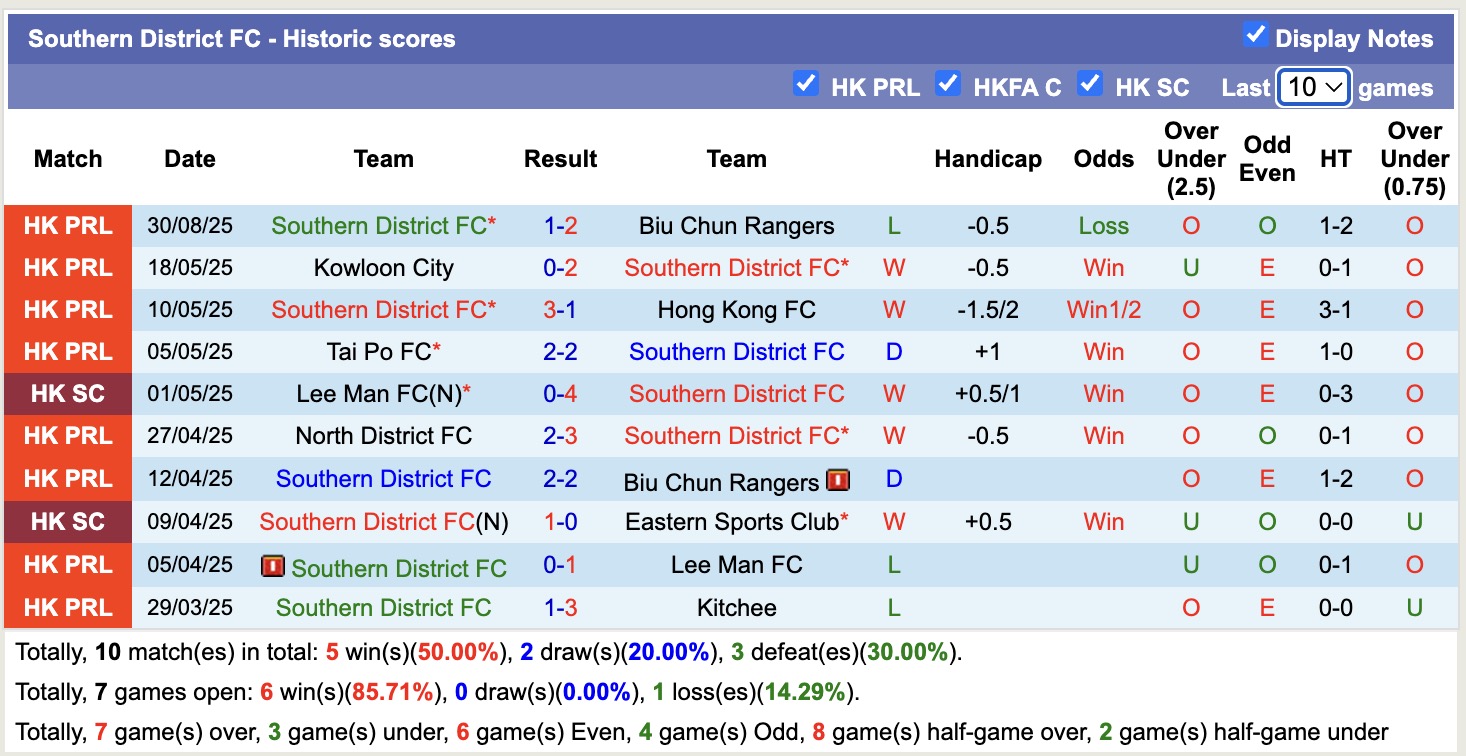The height and width of the screenshot is (756, 1466).
Task: Open the 3-1 match result against Hong Kong FC
Action: pos(560,310)
